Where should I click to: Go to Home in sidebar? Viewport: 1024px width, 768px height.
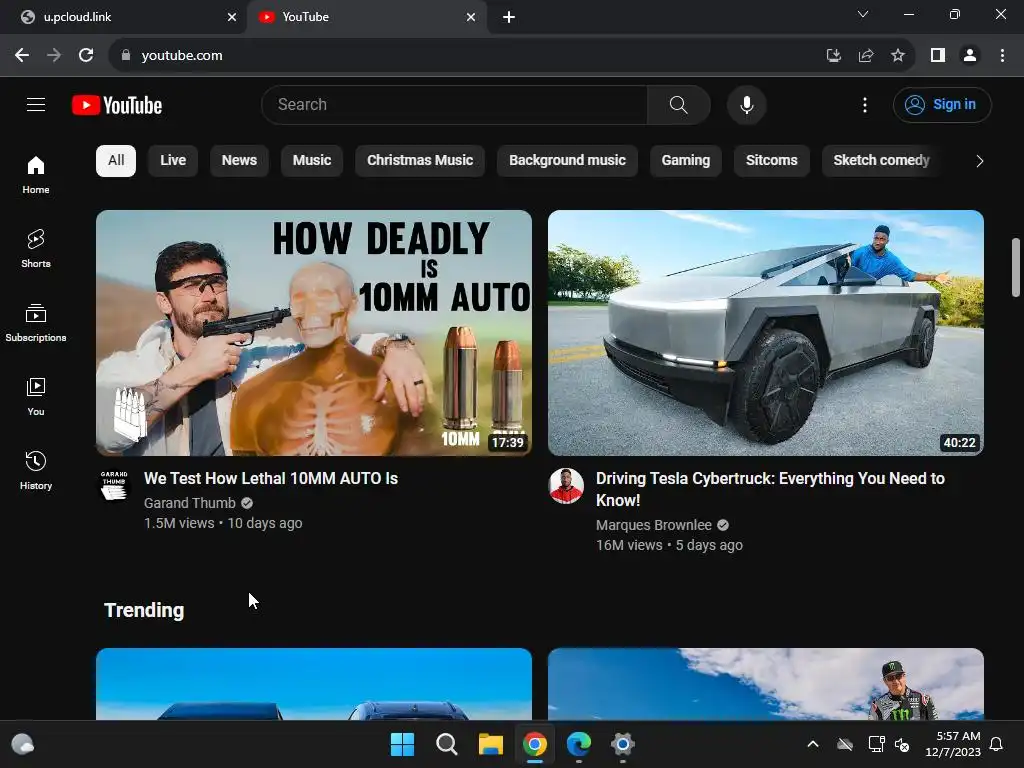pos(36,174)
